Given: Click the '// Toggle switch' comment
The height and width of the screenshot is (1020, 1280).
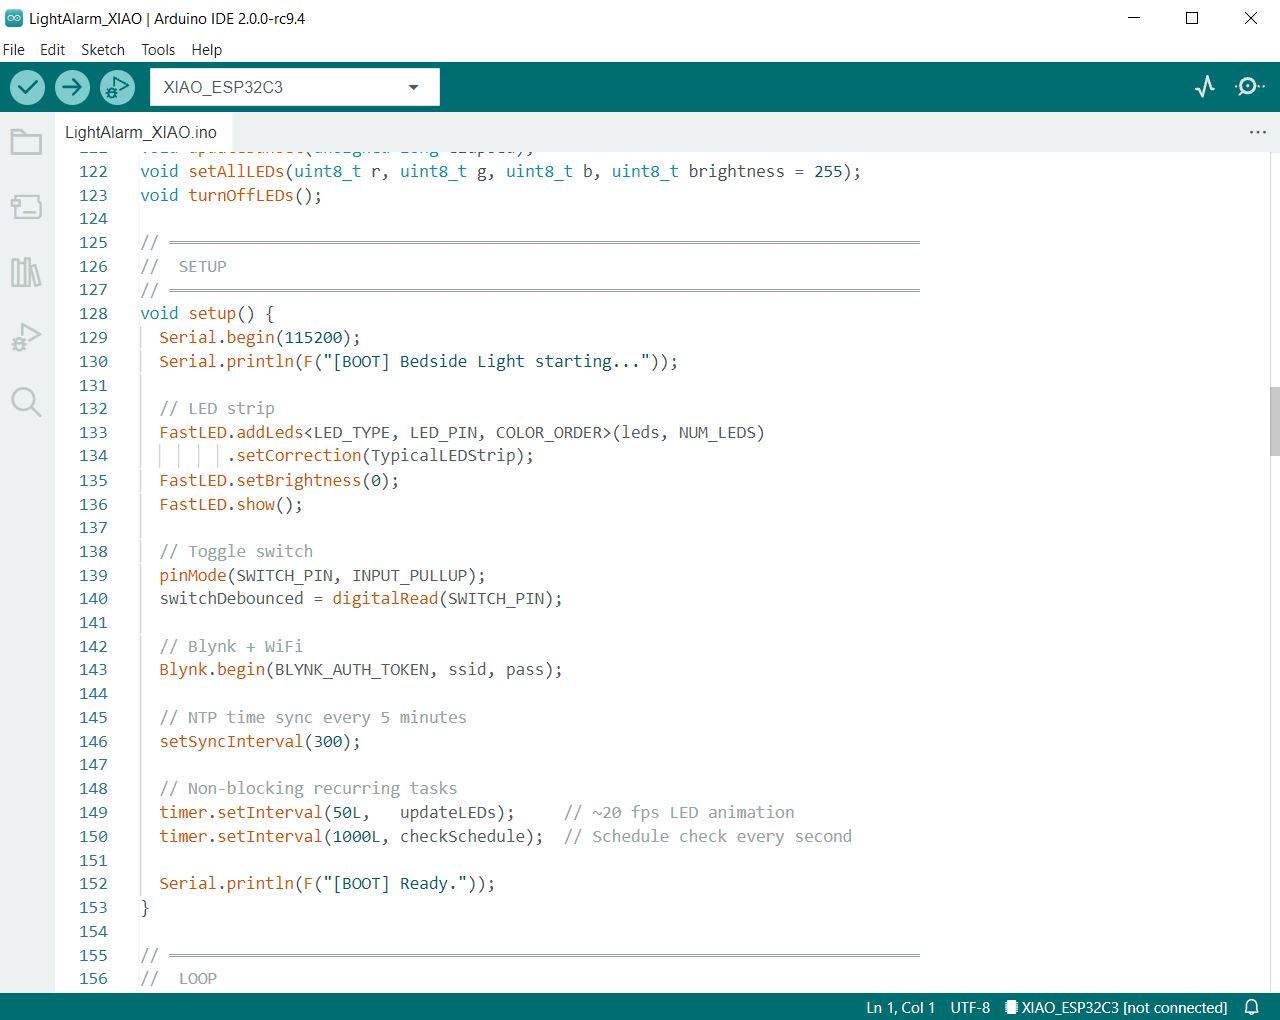Looking at the screenshot, I should coord(236,552).
